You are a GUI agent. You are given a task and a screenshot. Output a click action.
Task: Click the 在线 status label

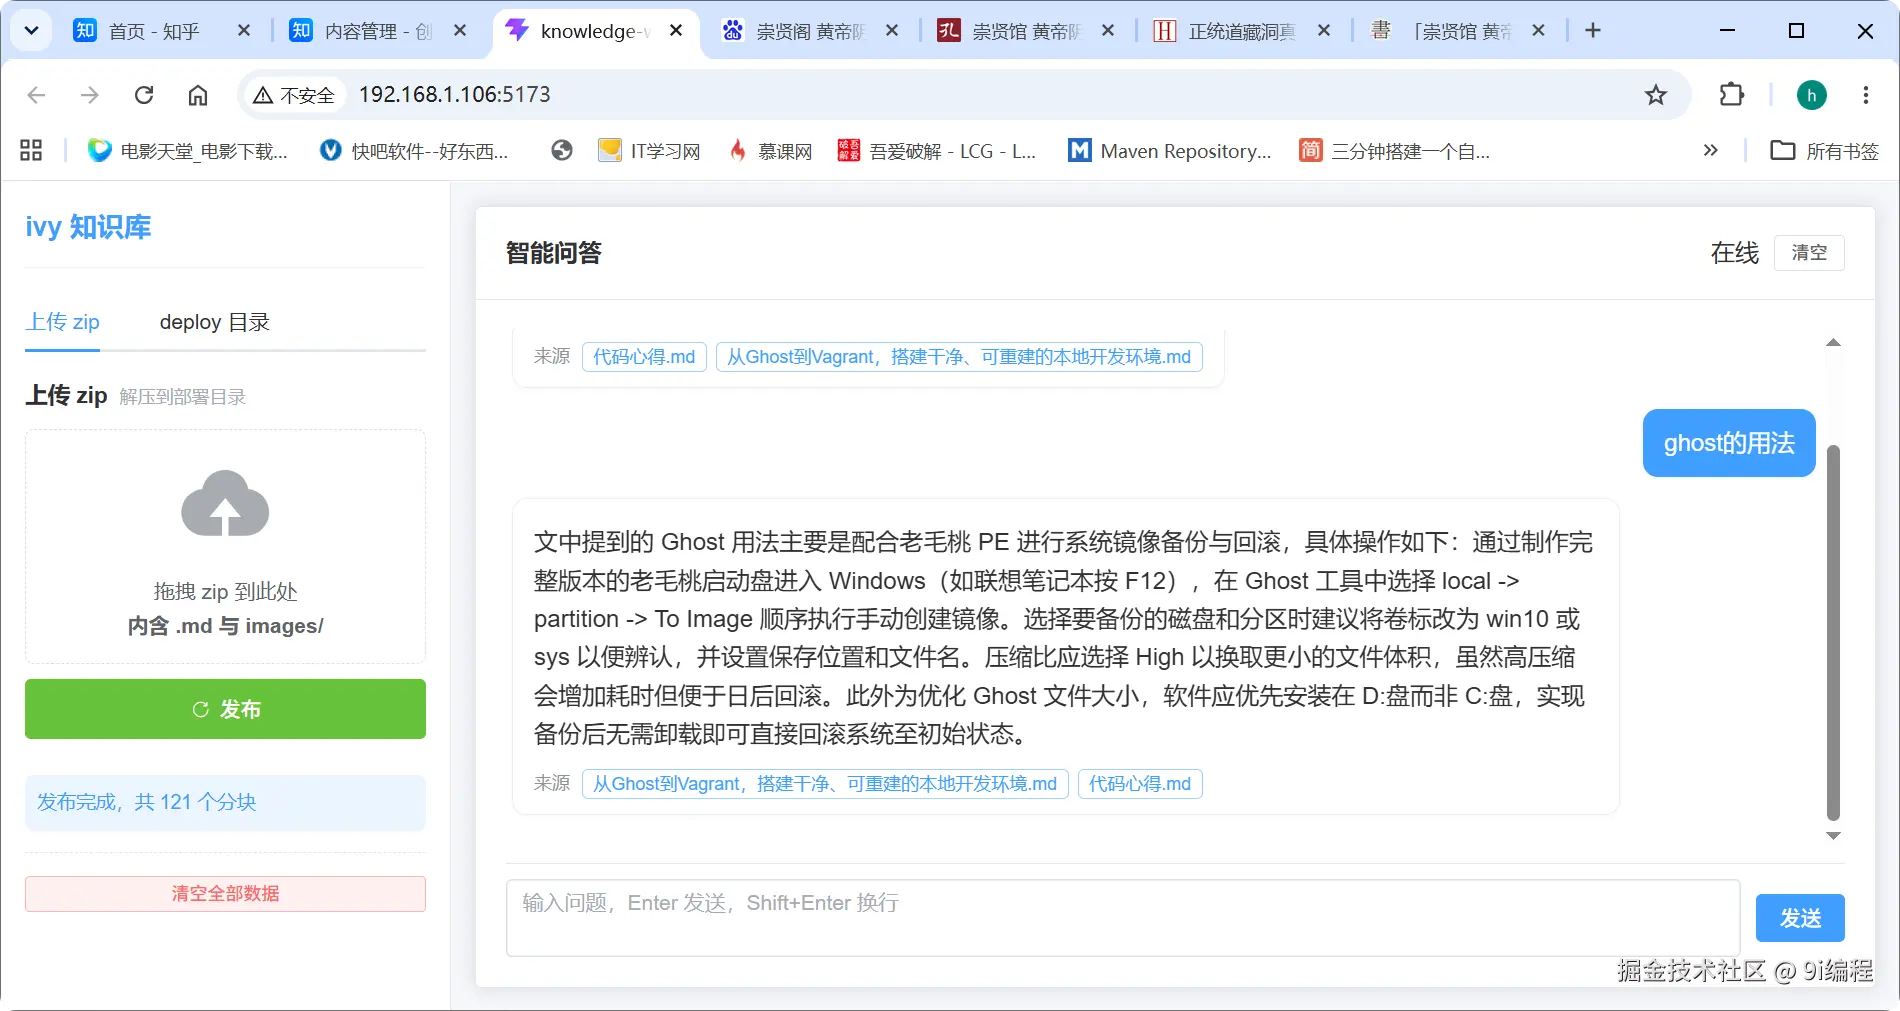1734,253
